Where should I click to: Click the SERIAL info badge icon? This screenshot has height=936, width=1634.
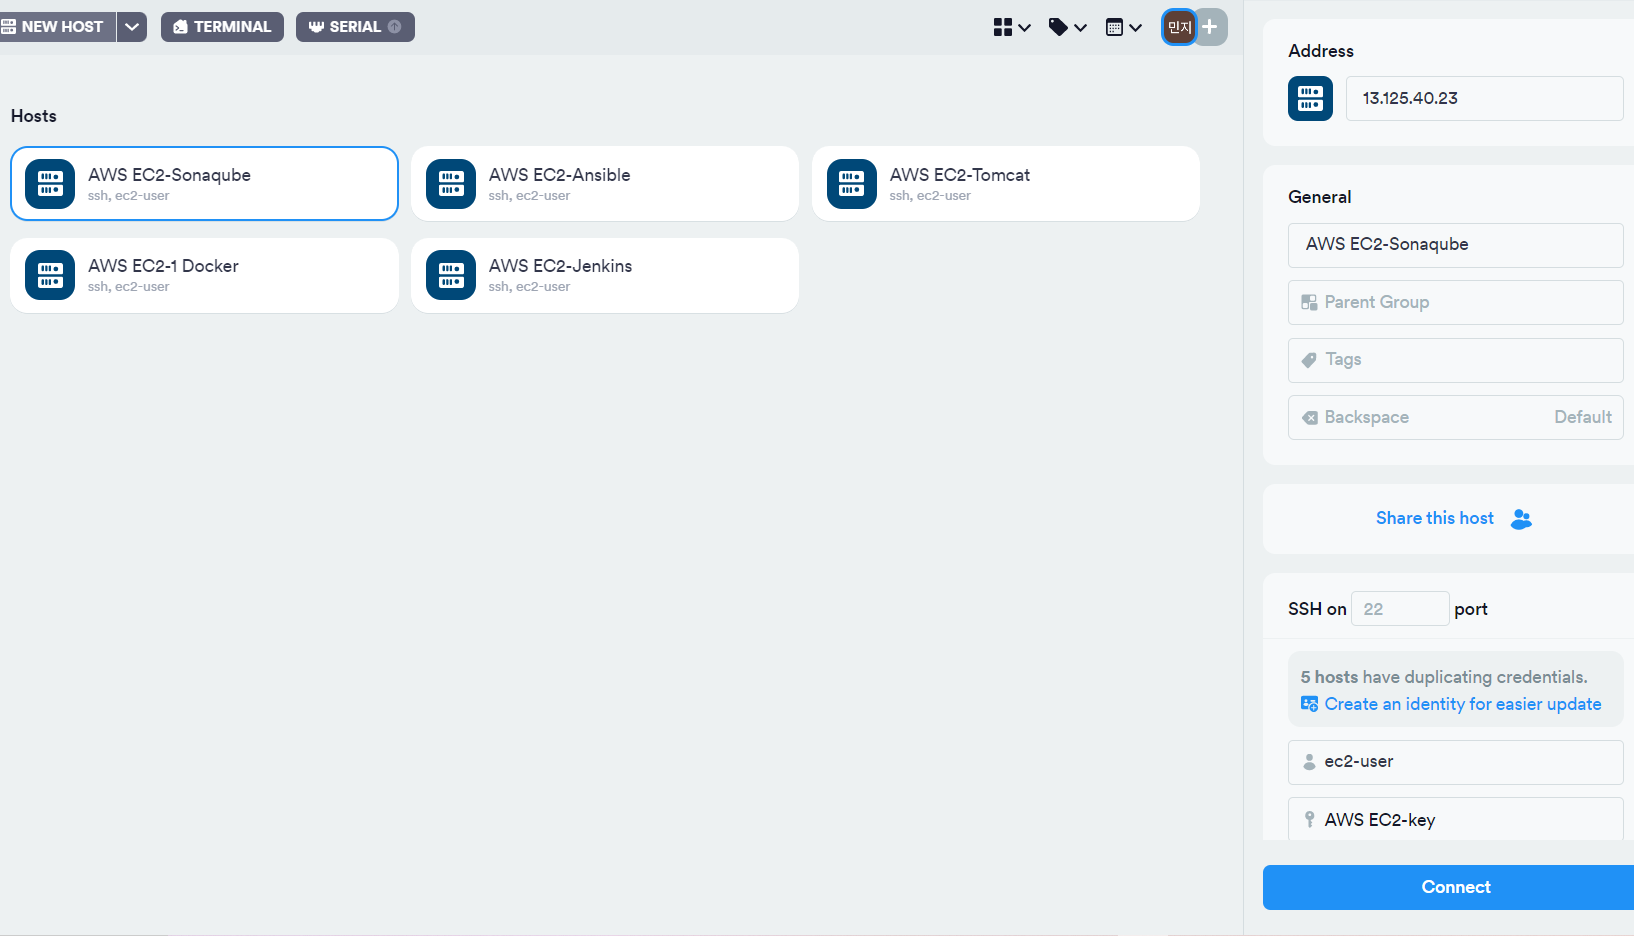(x=395, y=27)
